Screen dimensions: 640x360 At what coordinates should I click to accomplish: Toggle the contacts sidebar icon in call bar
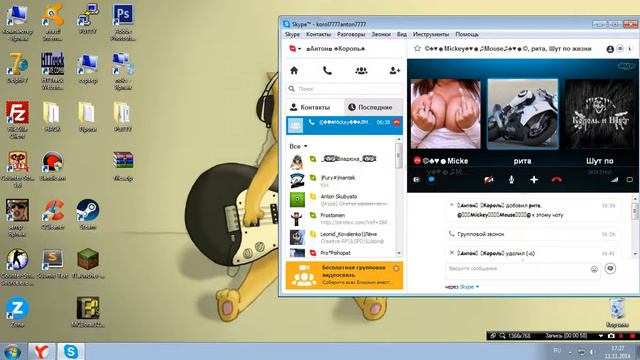point(416,180)
